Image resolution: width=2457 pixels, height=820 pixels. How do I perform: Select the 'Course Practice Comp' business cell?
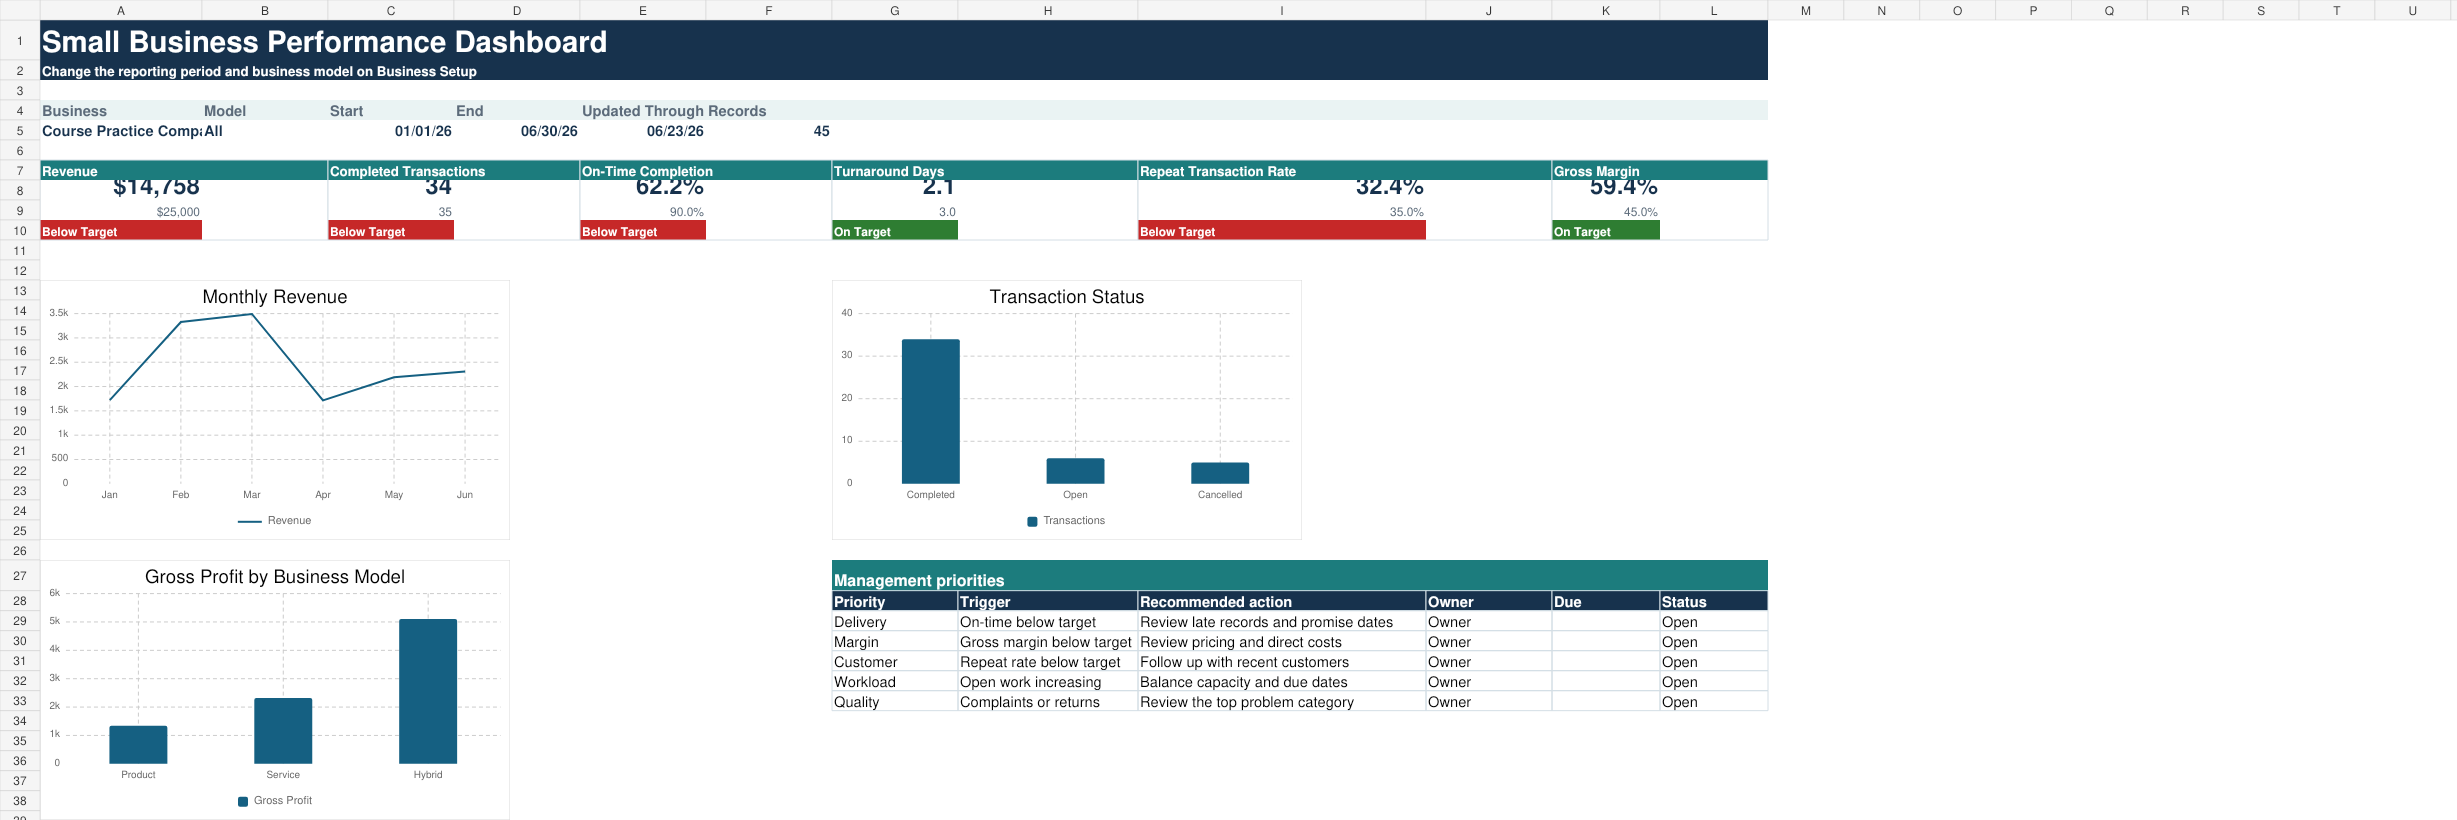coord(121,131)
